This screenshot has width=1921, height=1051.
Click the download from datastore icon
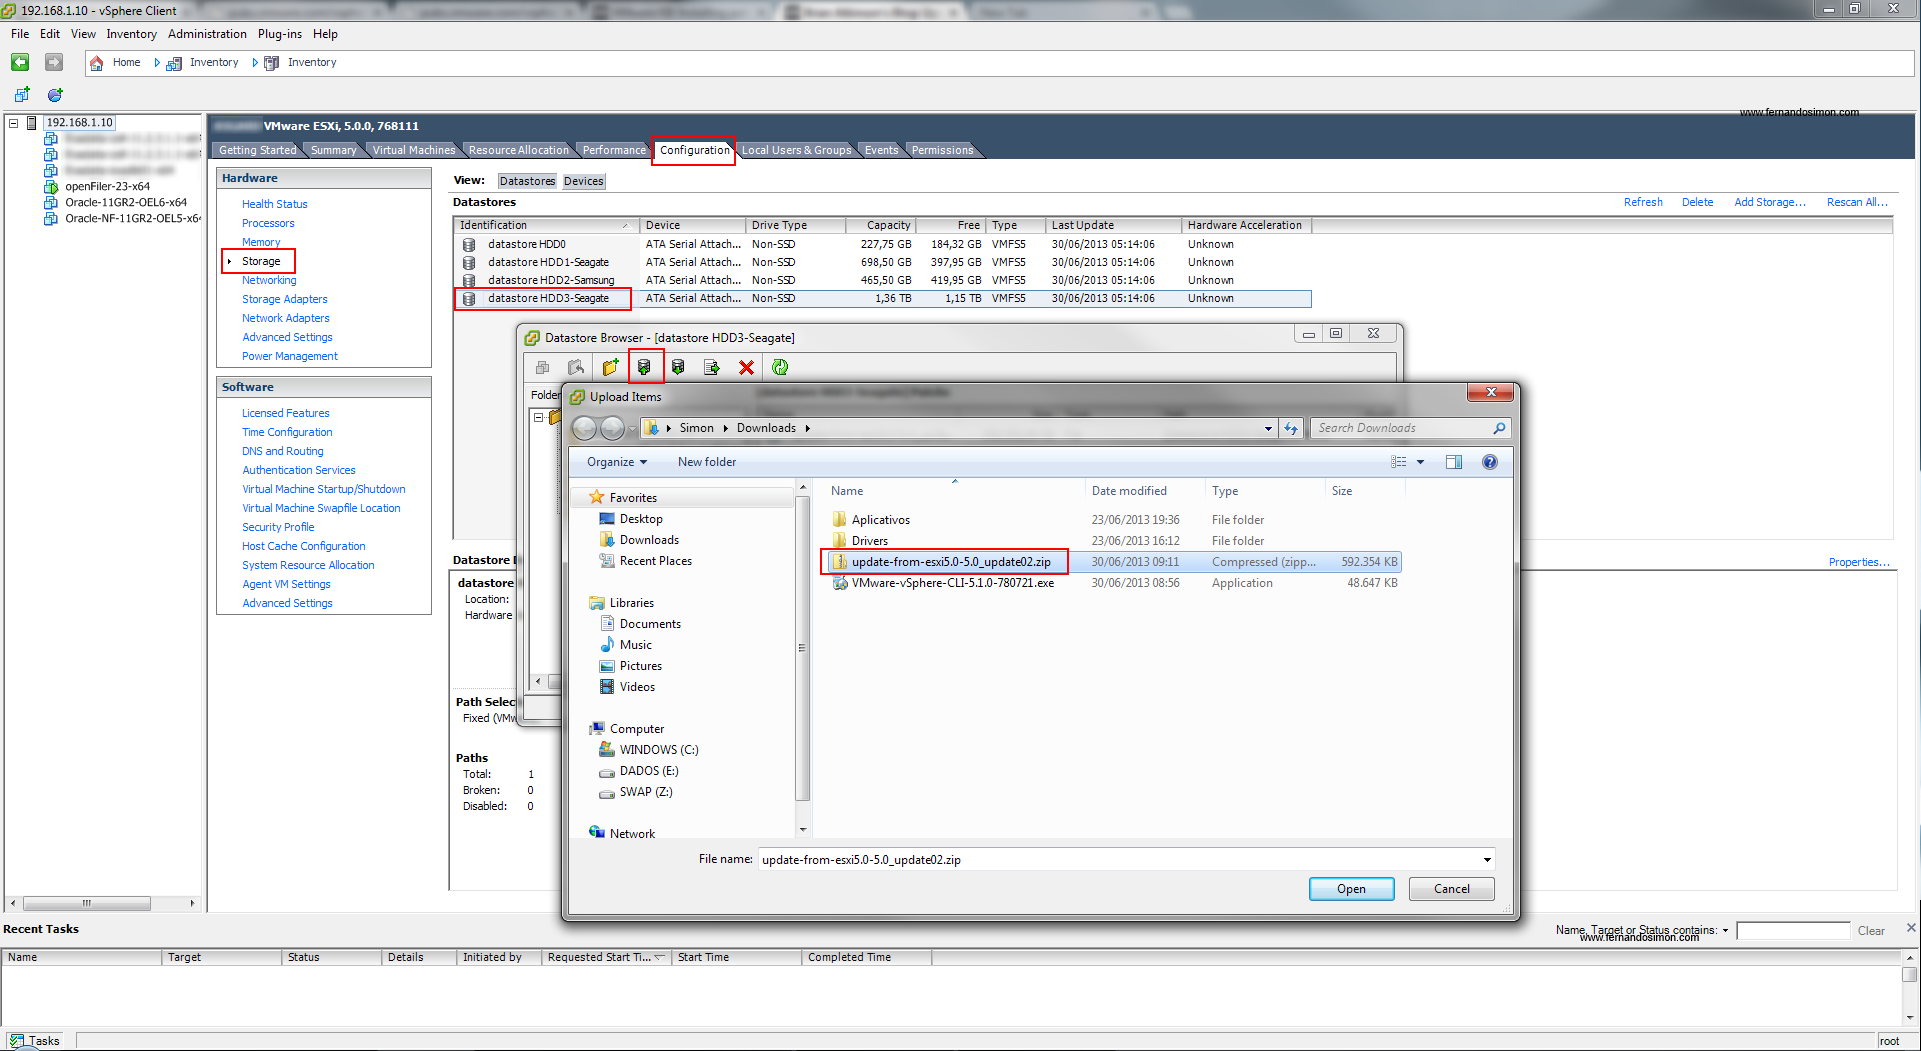678,367
